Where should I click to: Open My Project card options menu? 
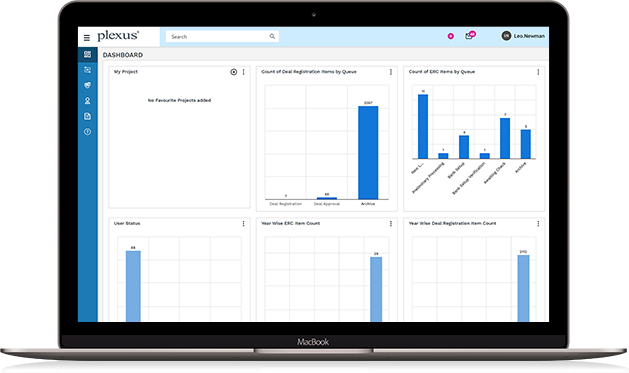243,72
